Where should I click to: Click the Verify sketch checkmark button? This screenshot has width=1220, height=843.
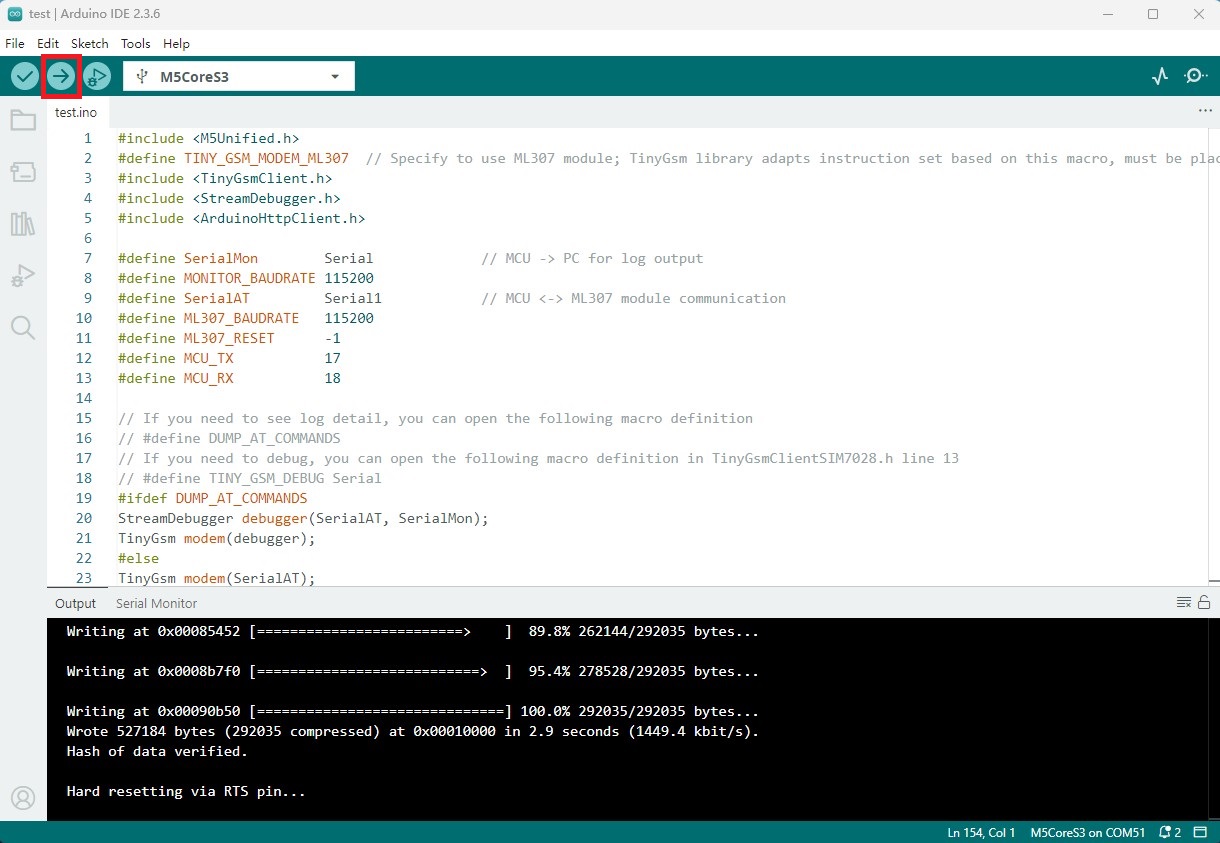pos(25,76)
